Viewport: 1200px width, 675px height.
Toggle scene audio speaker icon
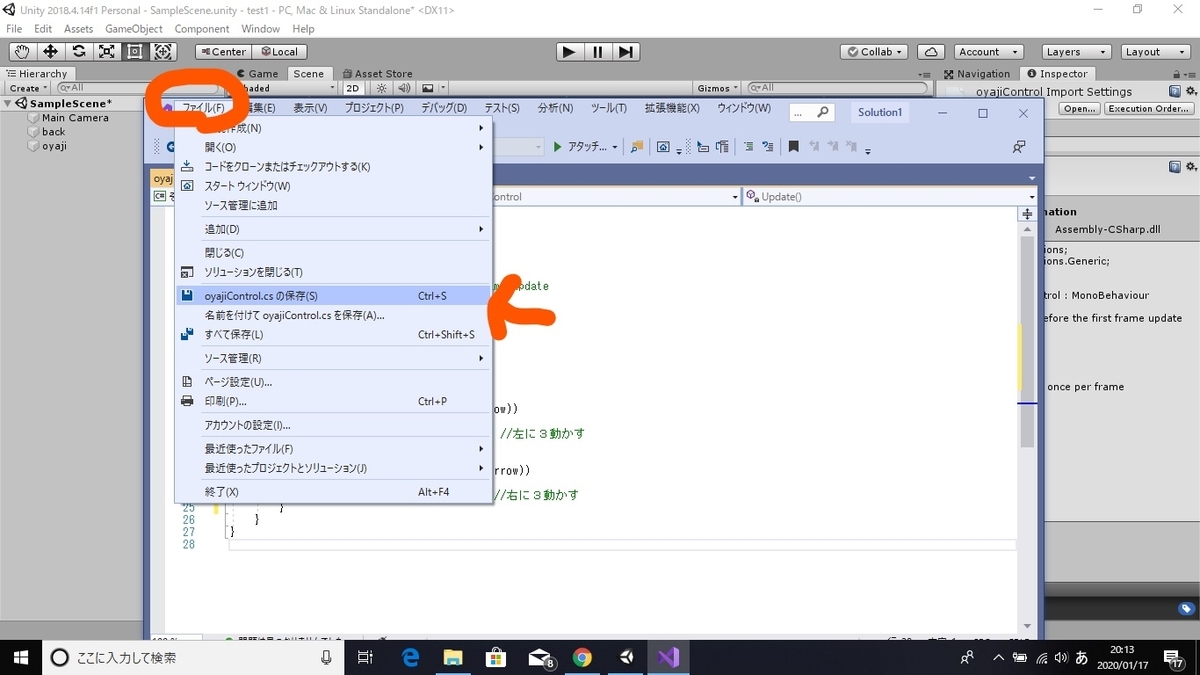tap(403, 88)
